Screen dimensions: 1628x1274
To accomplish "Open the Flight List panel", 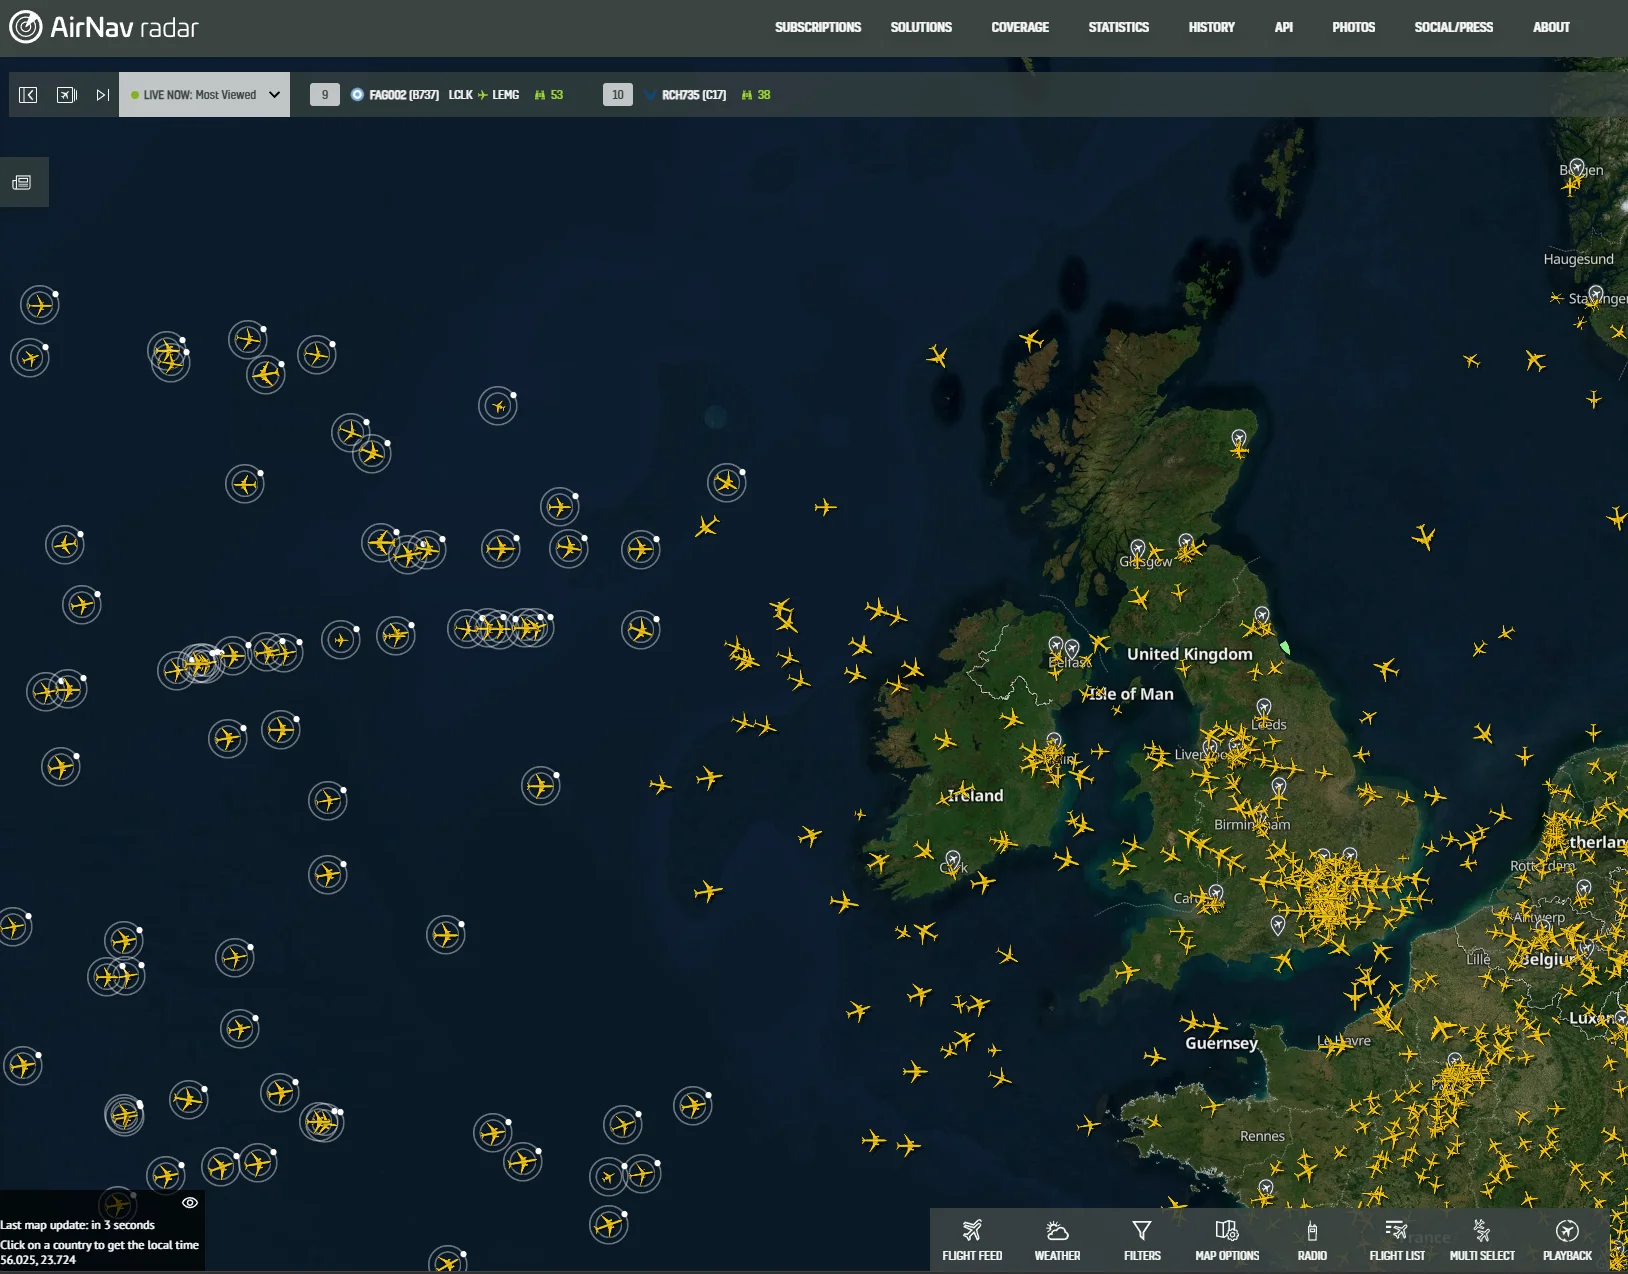I will 1397,1240.
